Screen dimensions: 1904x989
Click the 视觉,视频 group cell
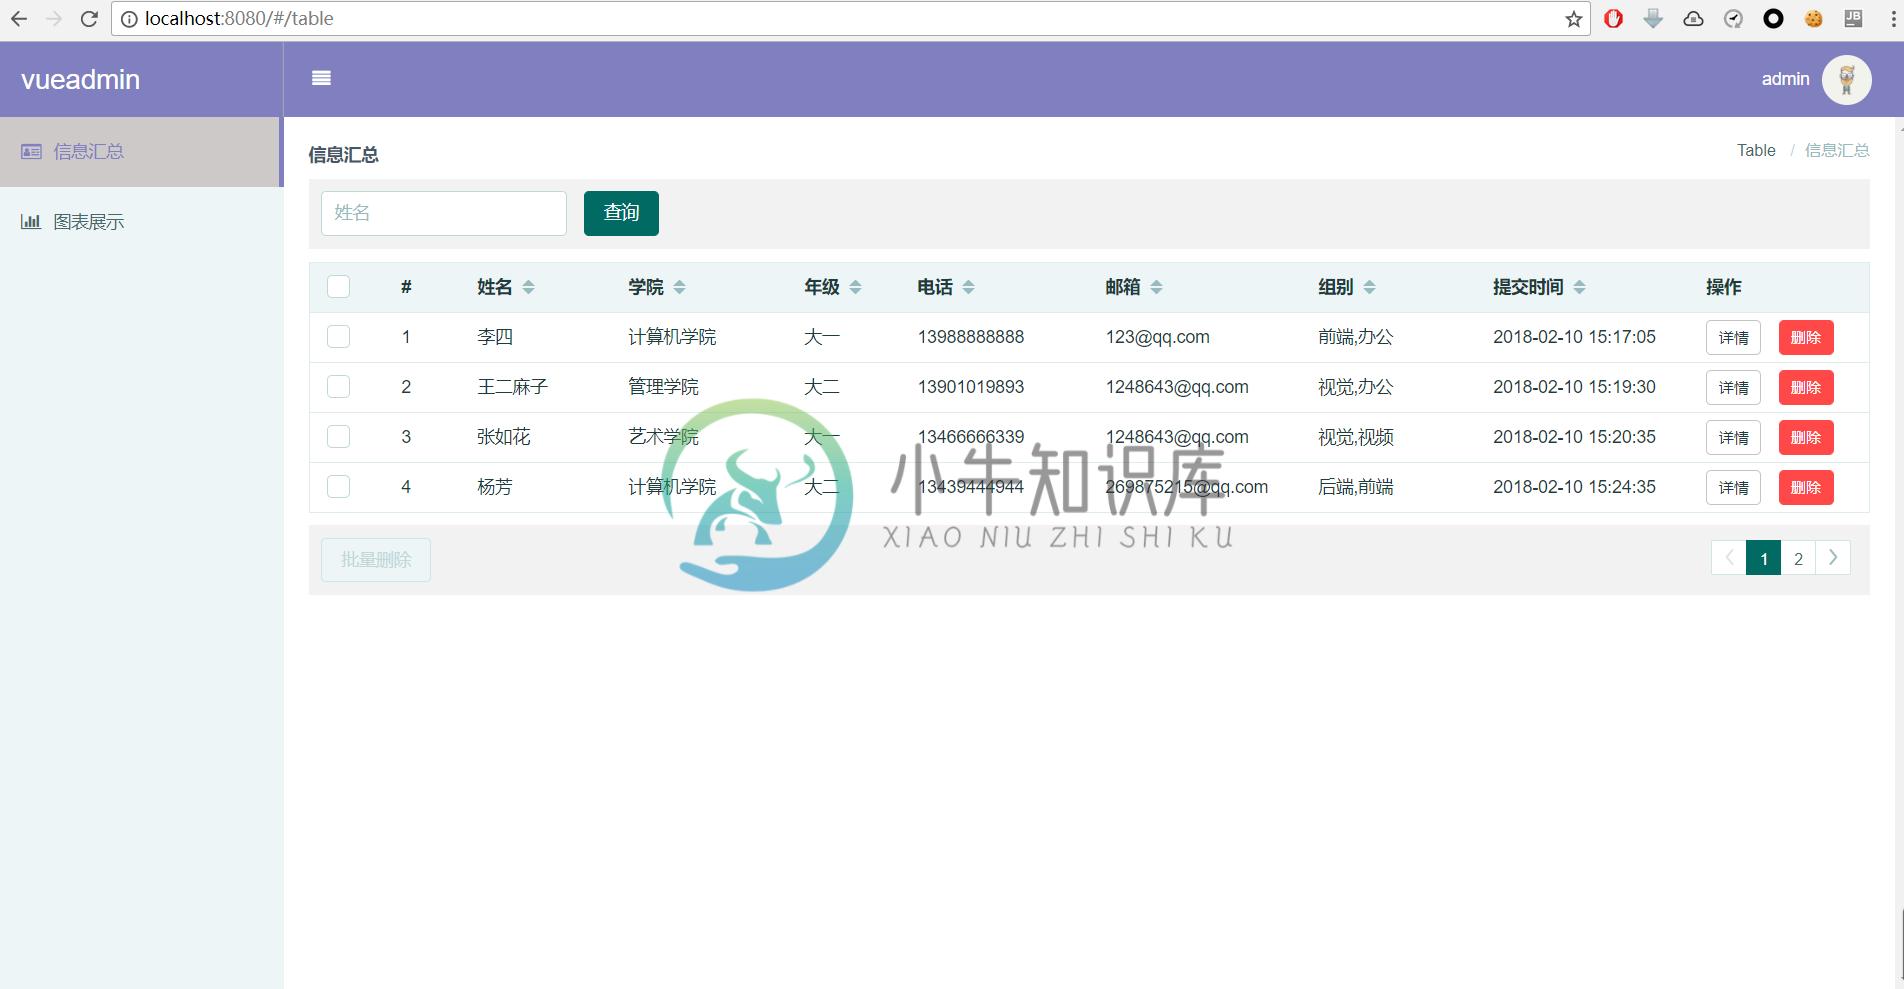(x=1355, y=437)
